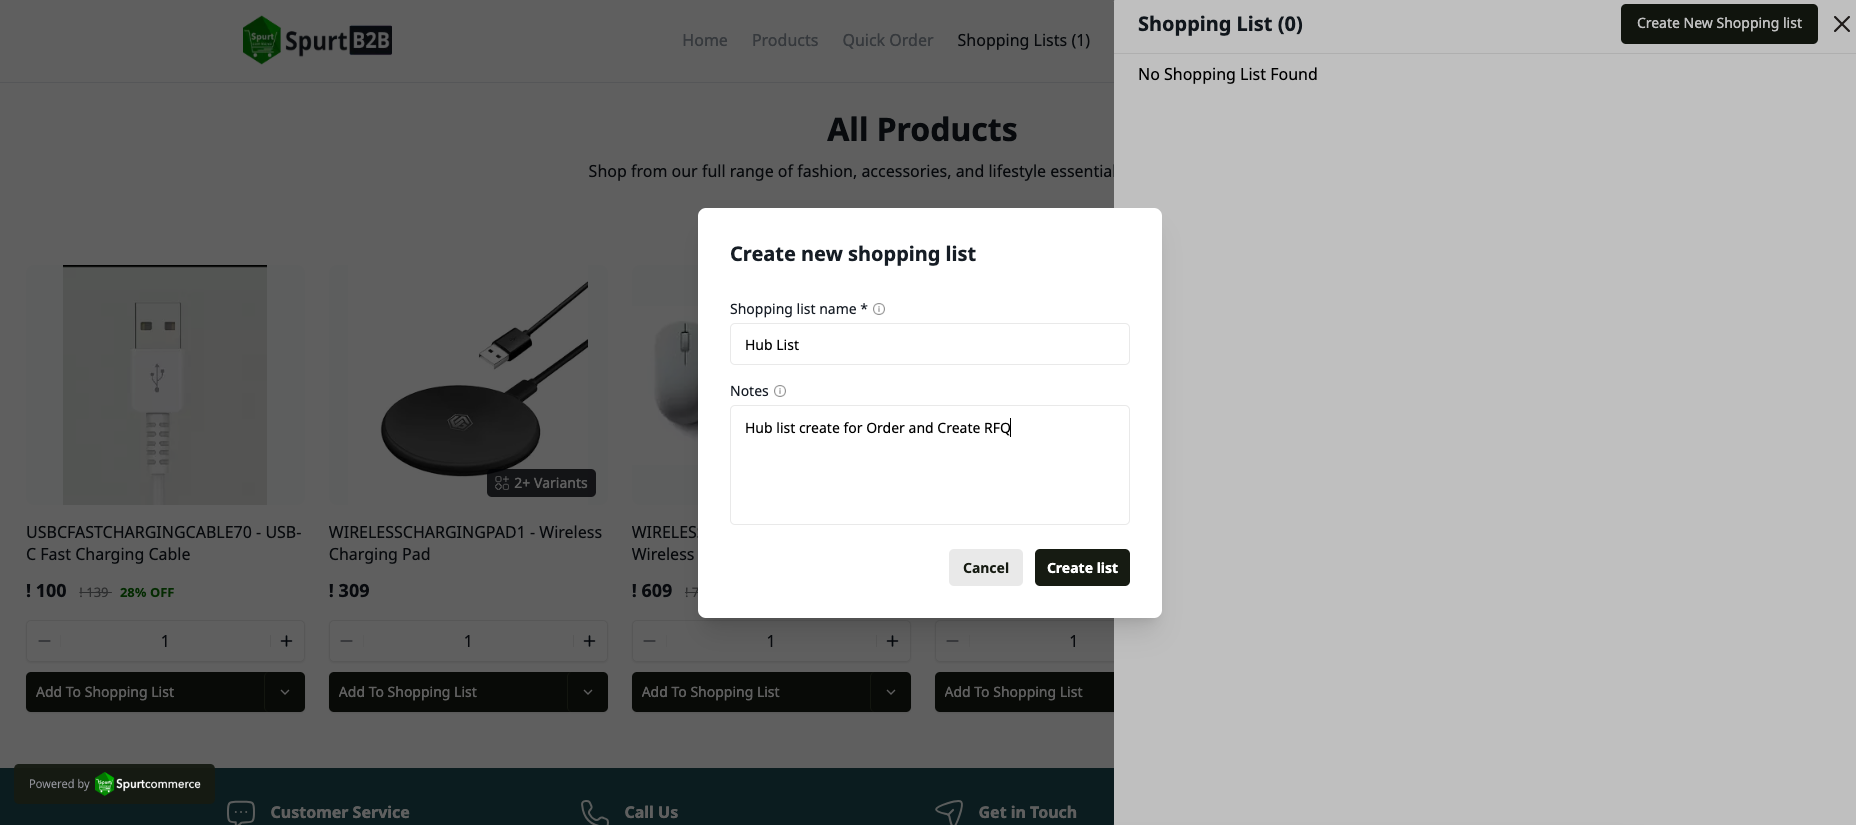Click the Shopping list name input field
1856x825 pixels.
(x=929, y=344)
